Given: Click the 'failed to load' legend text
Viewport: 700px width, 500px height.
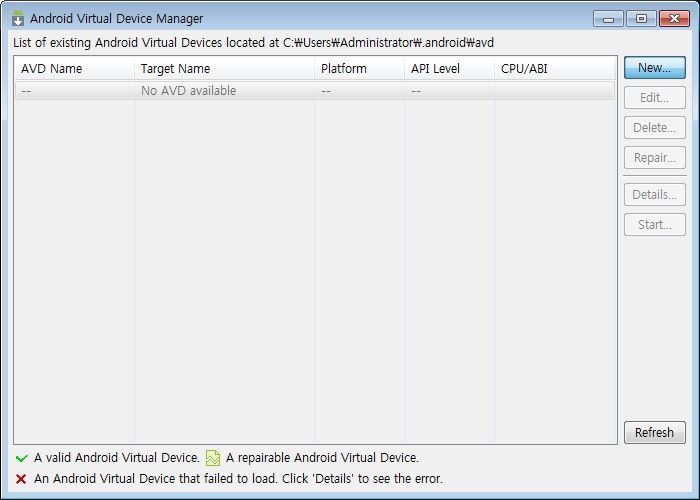Looking at the screenshot, I should click(x=238, y=479).
